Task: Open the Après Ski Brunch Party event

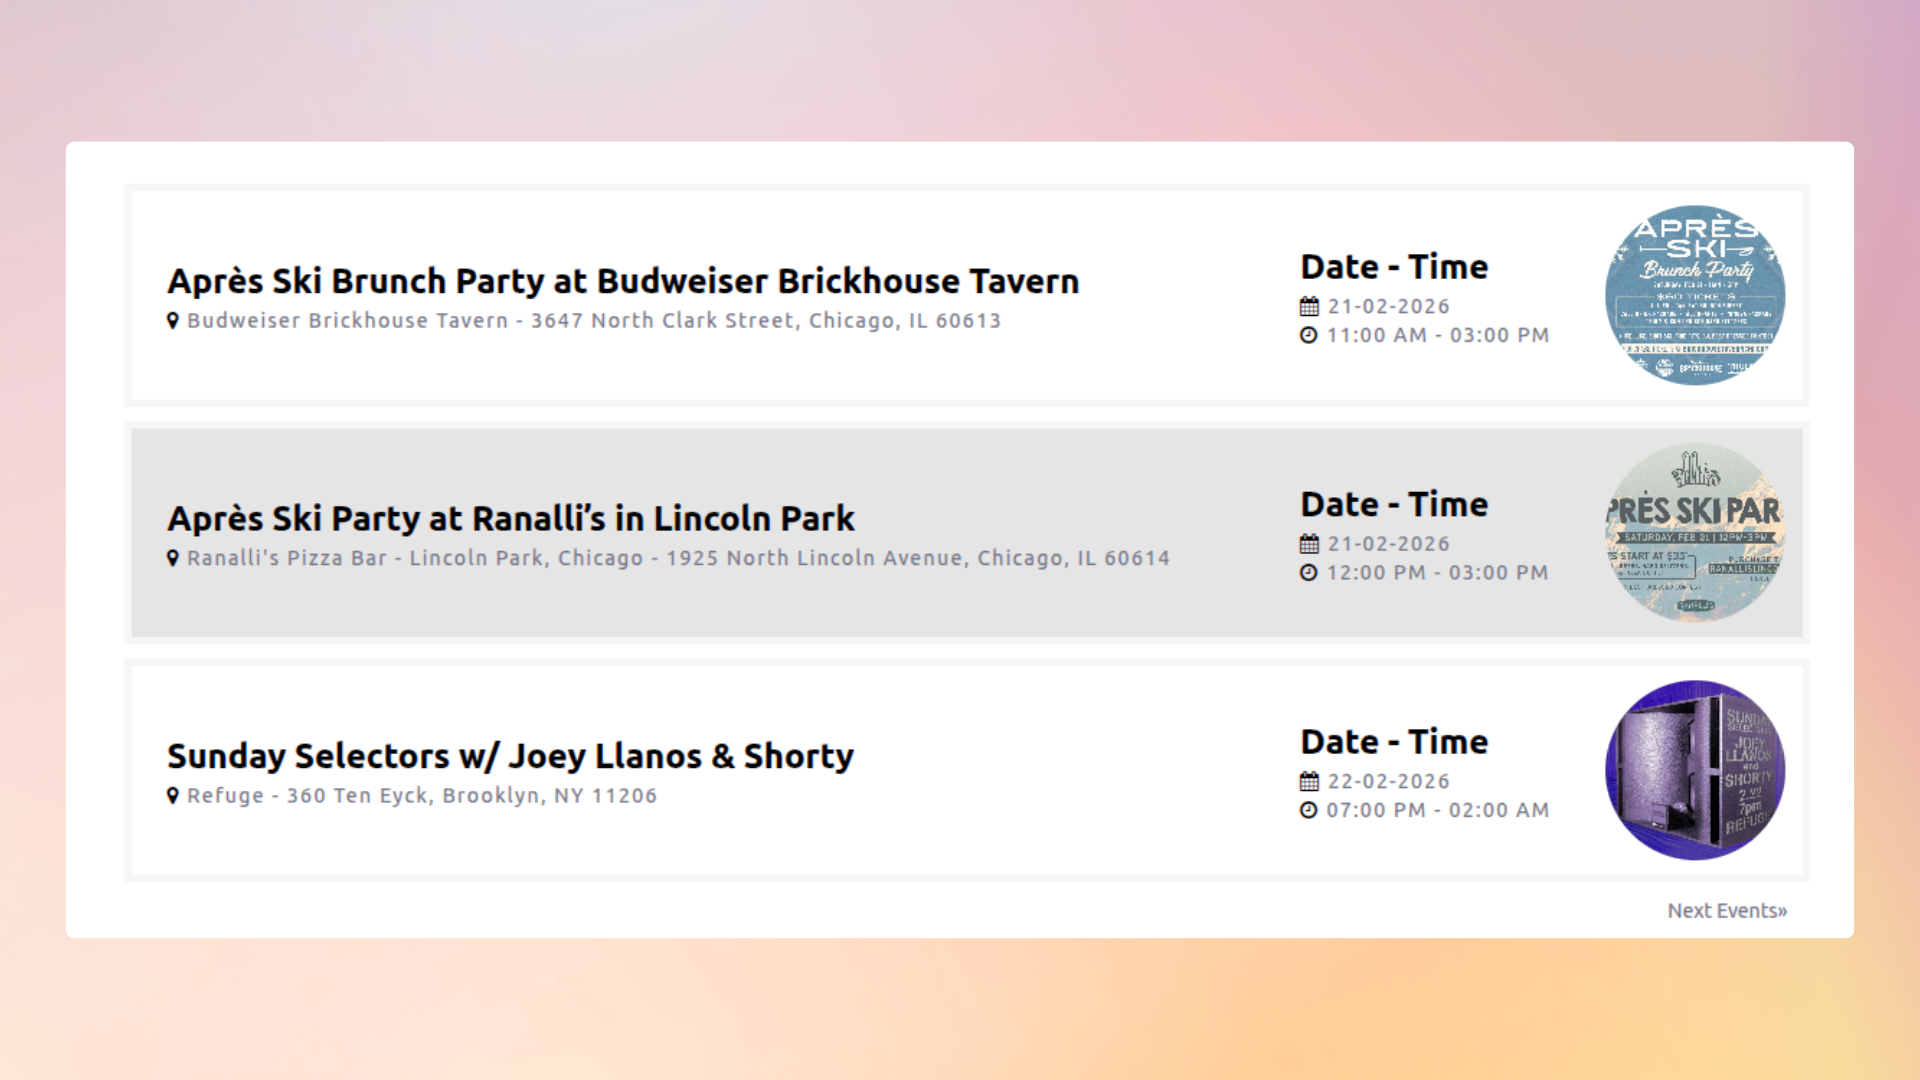Action: click(x=623, y=281)
